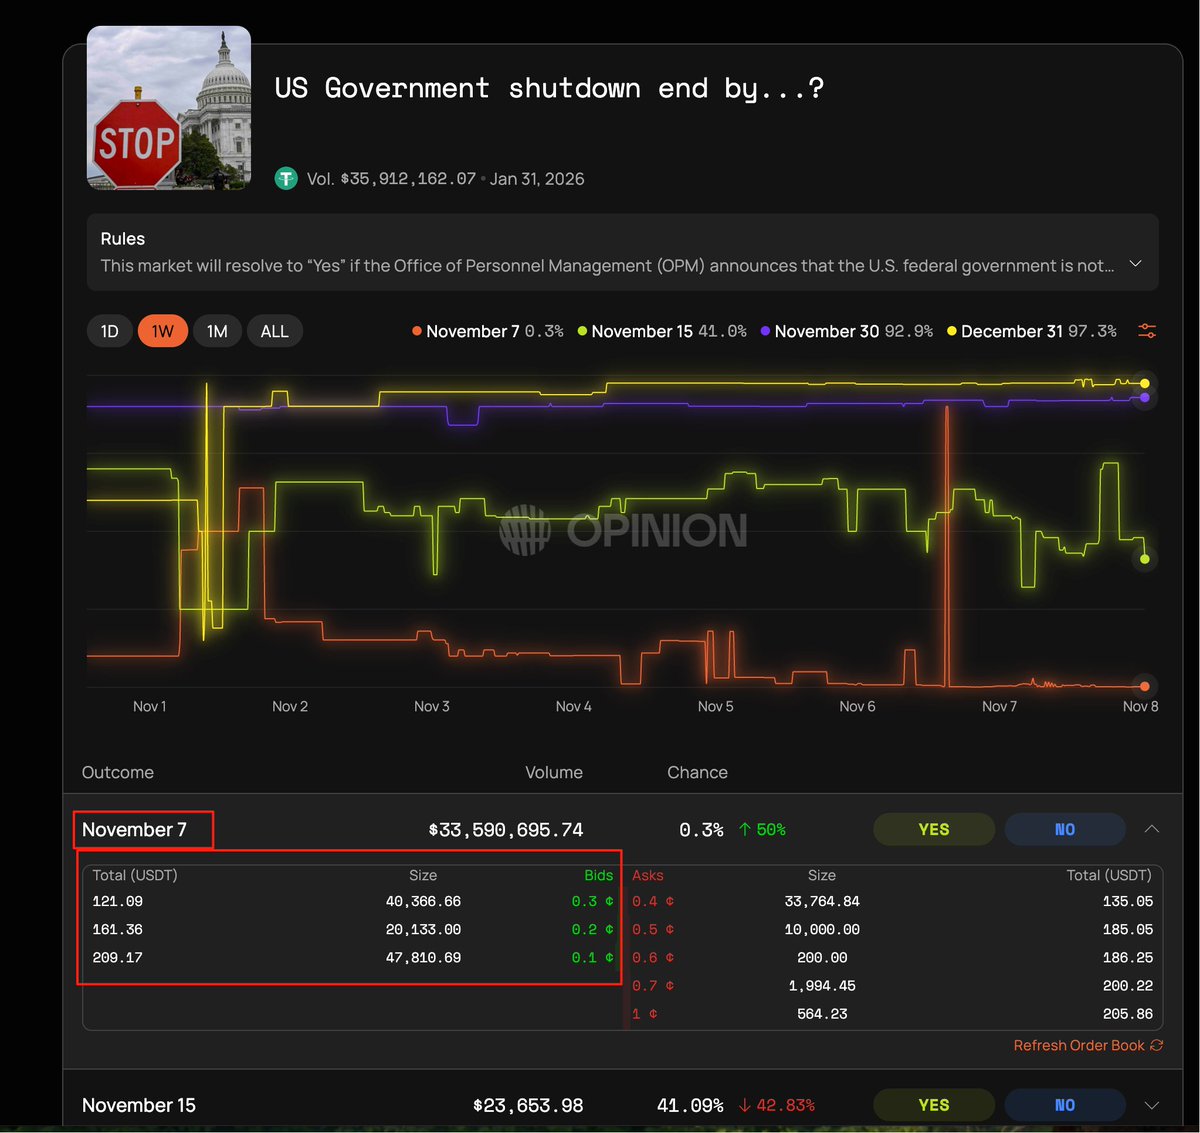Click bid total 209.17

(x=117, y=957)
